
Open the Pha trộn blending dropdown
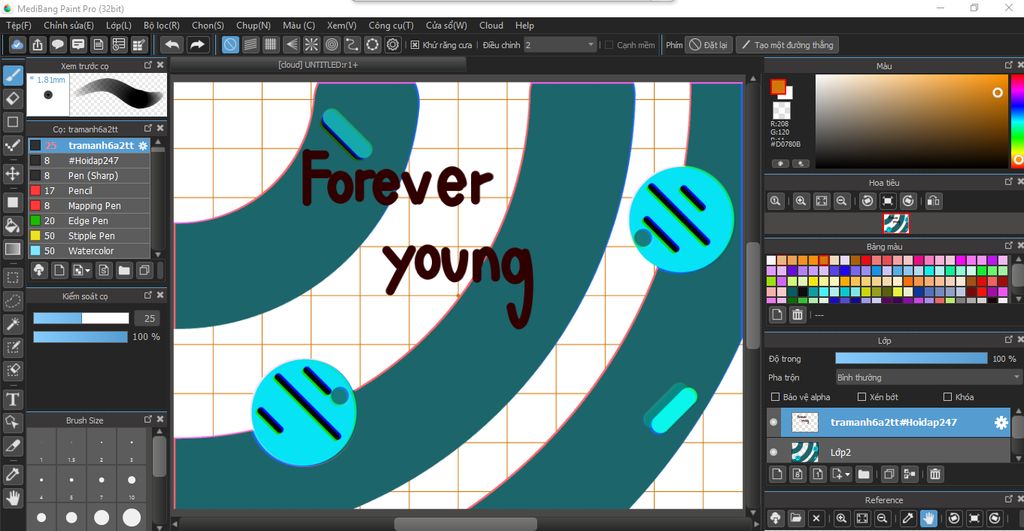928,378
